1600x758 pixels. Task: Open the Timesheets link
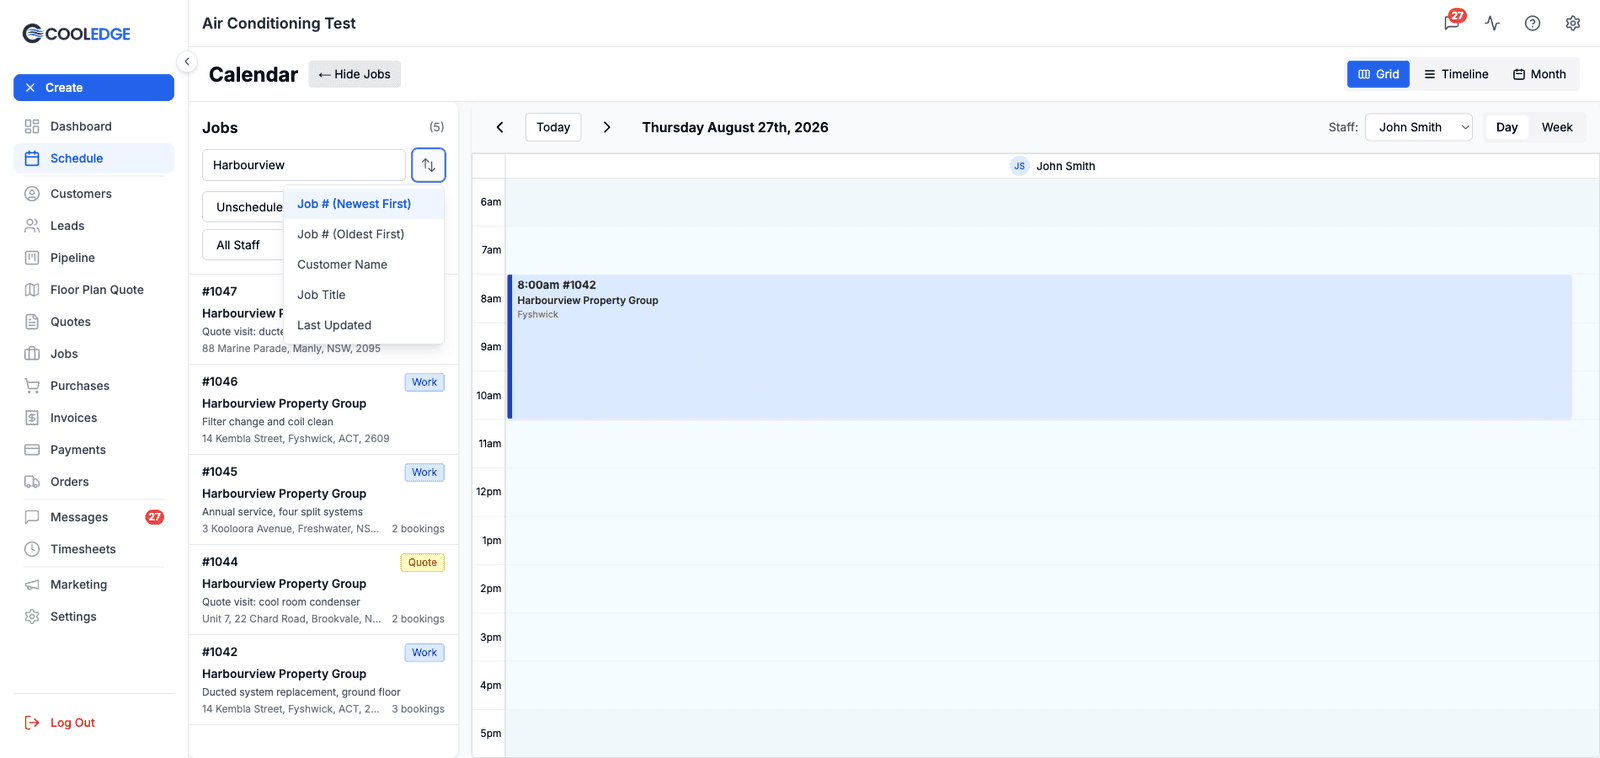coord(83,549)
